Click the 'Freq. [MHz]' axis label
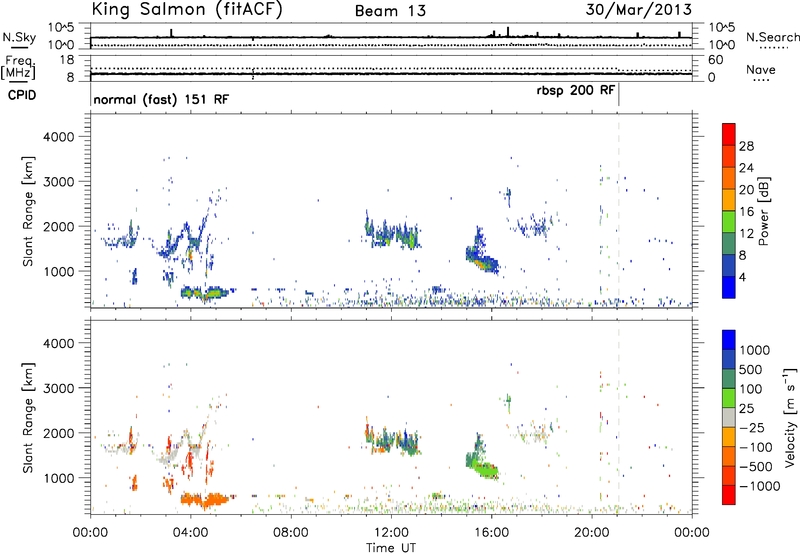 coord(18,68)
